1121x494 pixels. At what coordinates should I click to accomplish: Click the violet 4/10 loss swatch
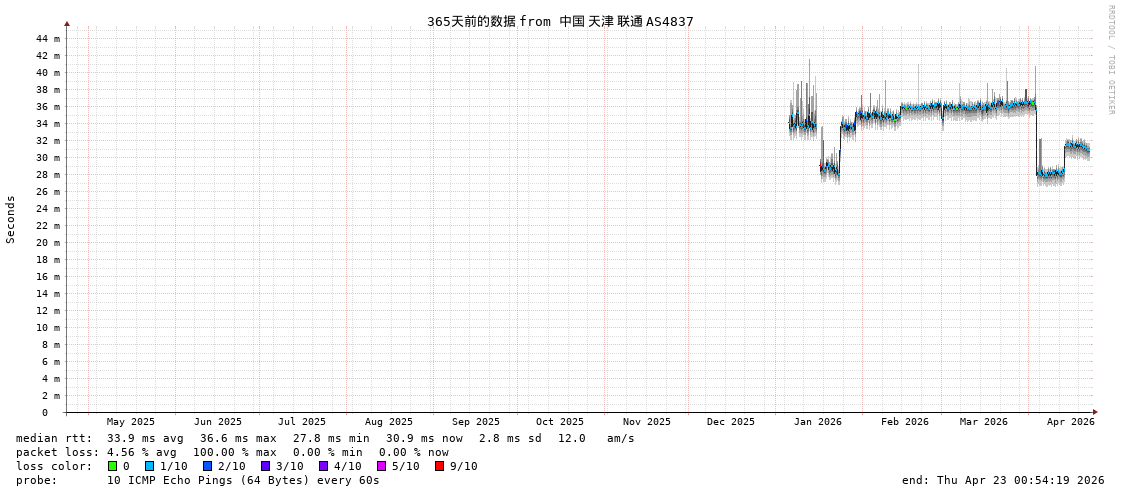click(x=324, y=466)
